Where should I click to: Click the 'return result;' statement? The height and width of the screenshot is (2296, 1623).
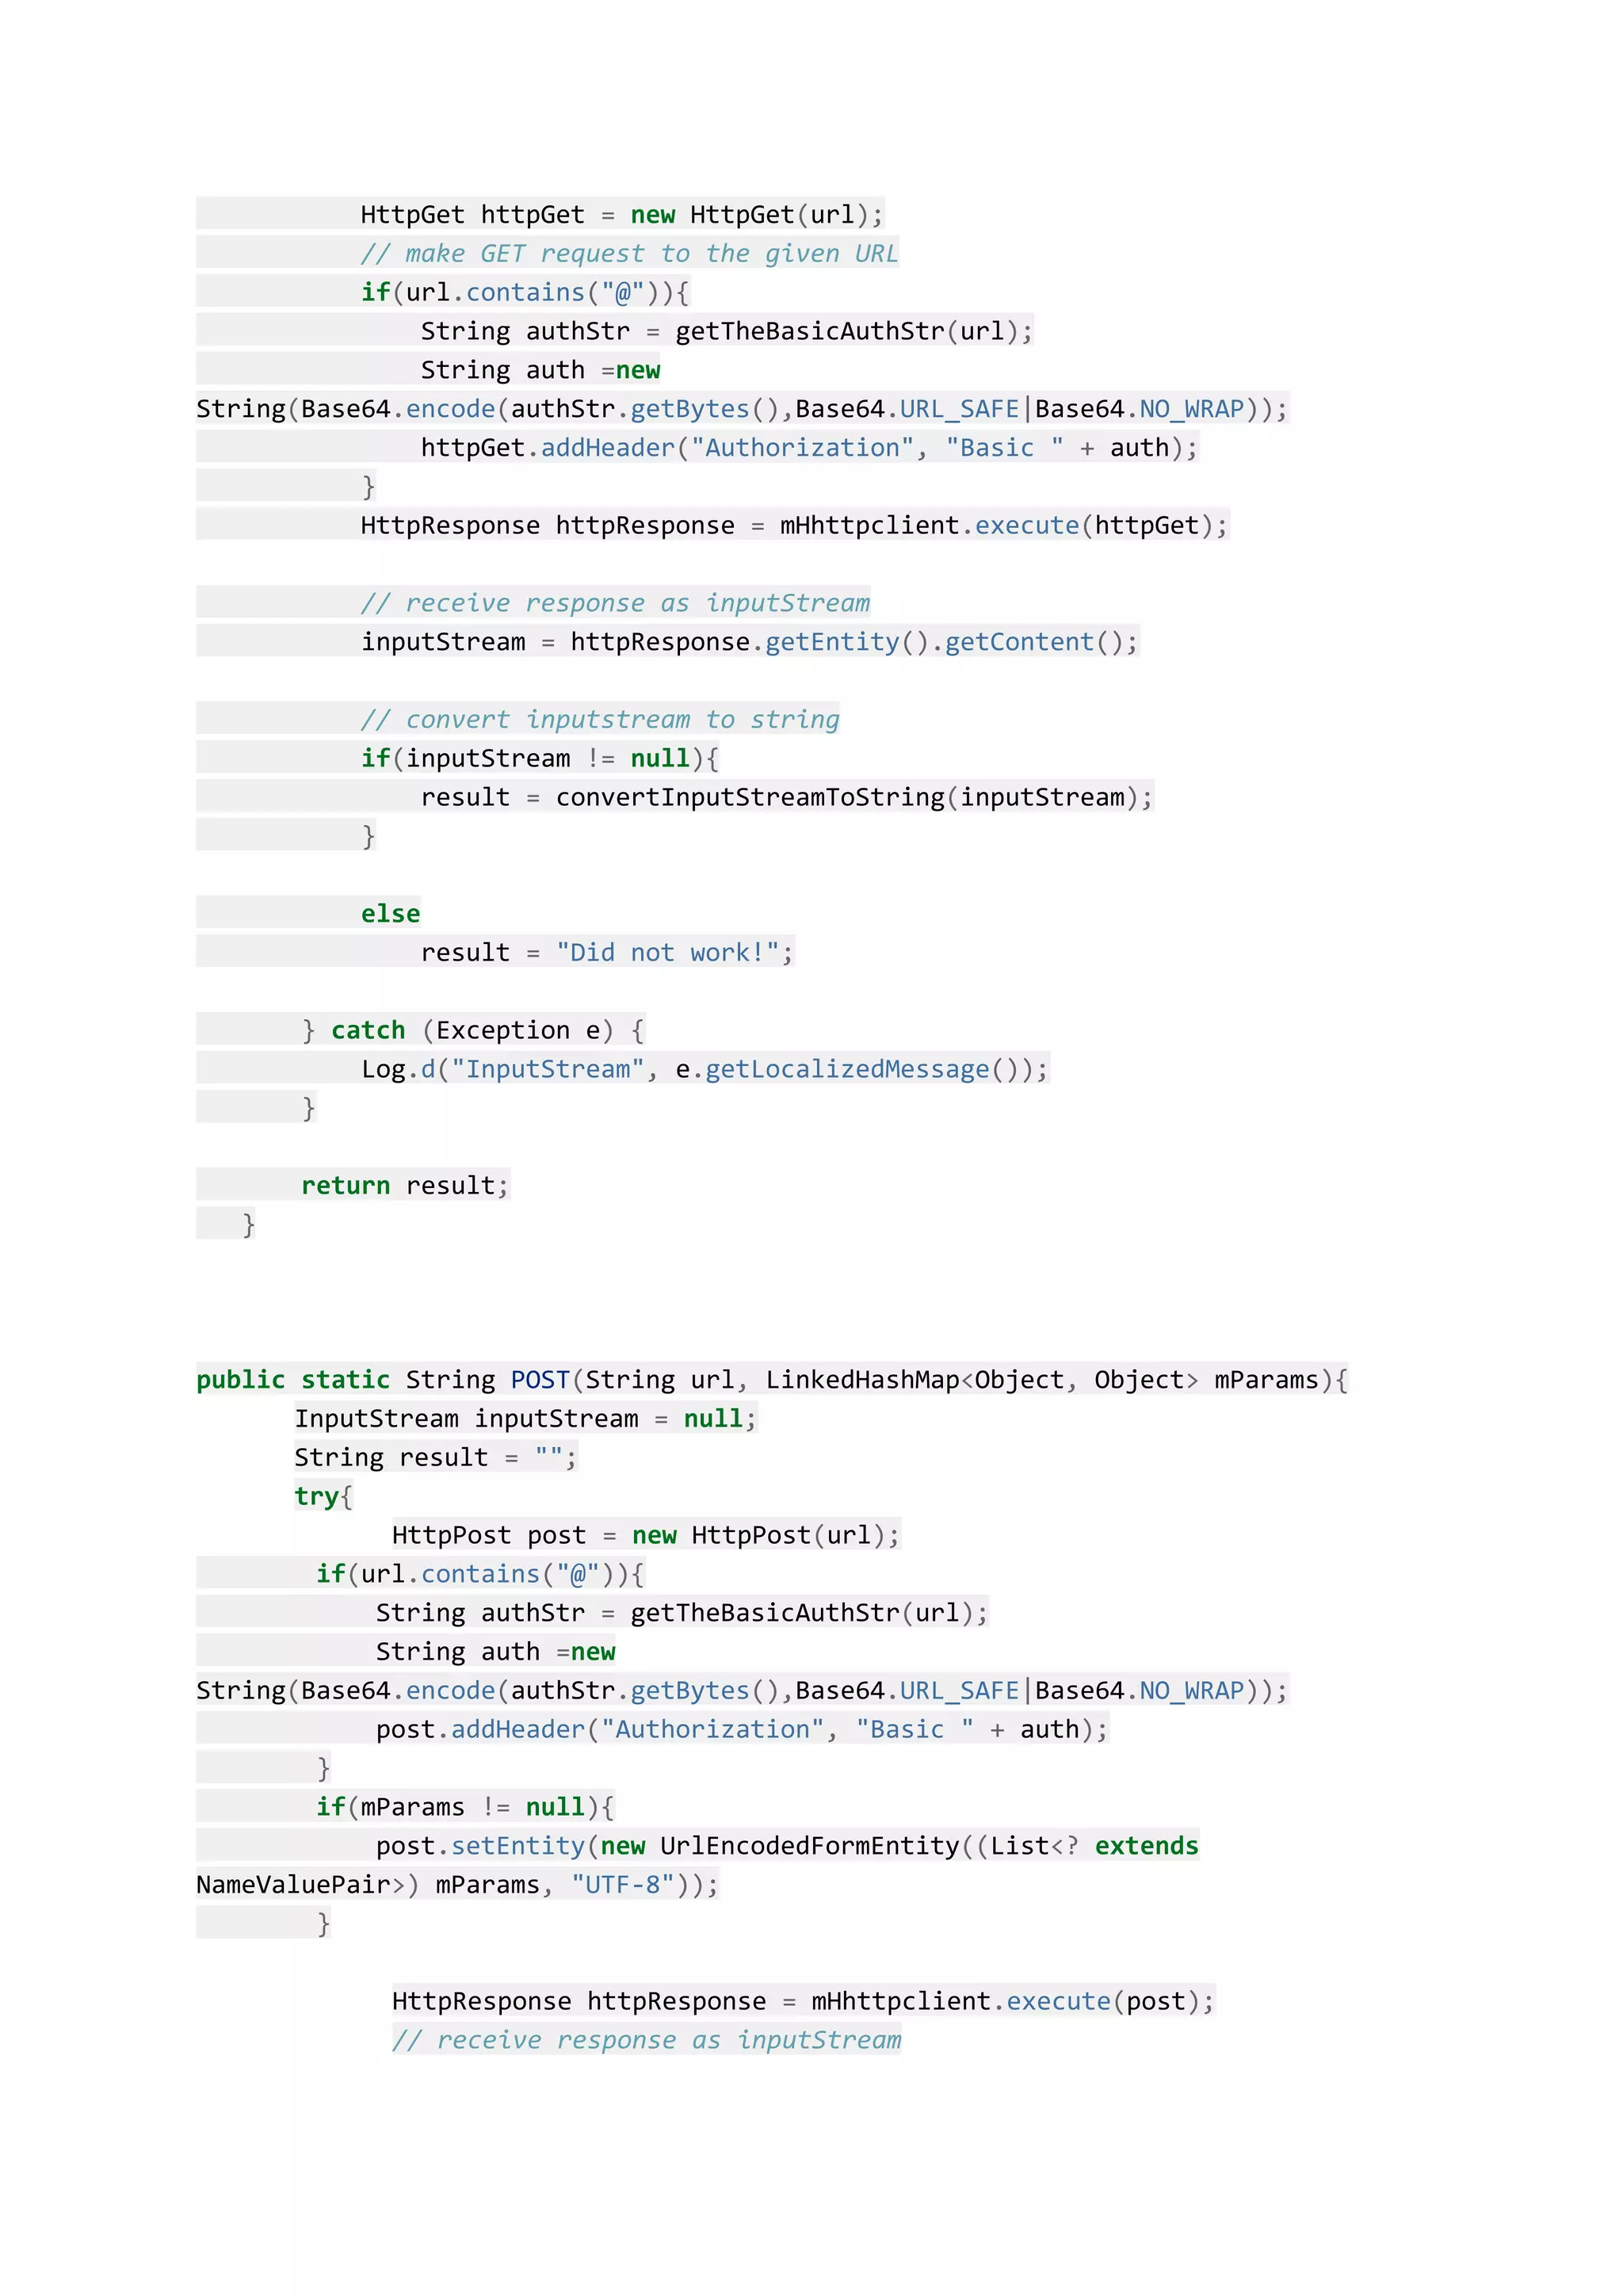[404, 1186]
